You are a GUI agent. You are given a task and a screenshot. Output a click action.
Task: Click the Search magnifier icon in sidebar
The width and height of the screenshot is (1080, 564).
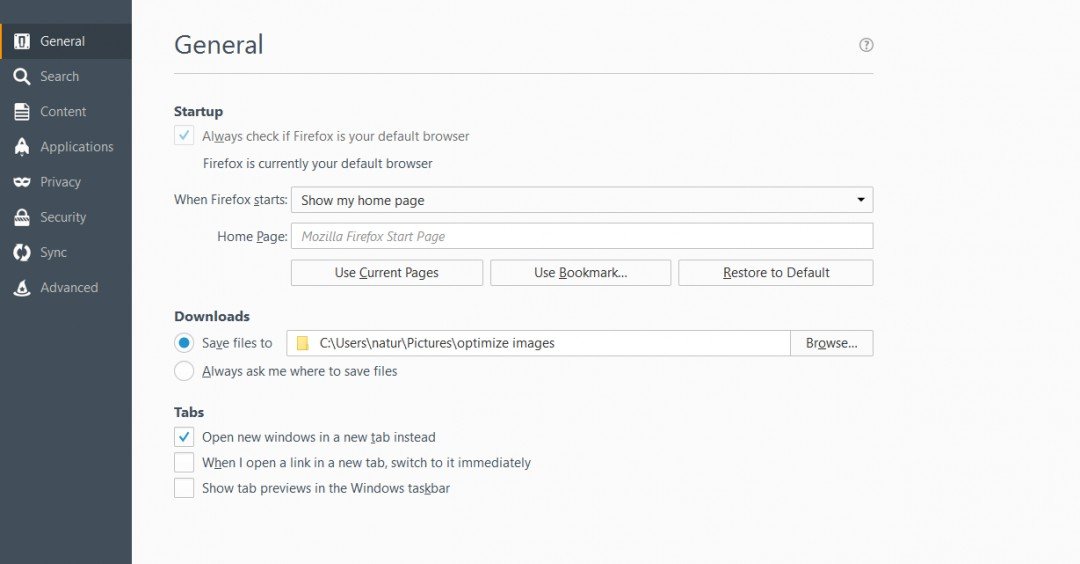point(21,76)
